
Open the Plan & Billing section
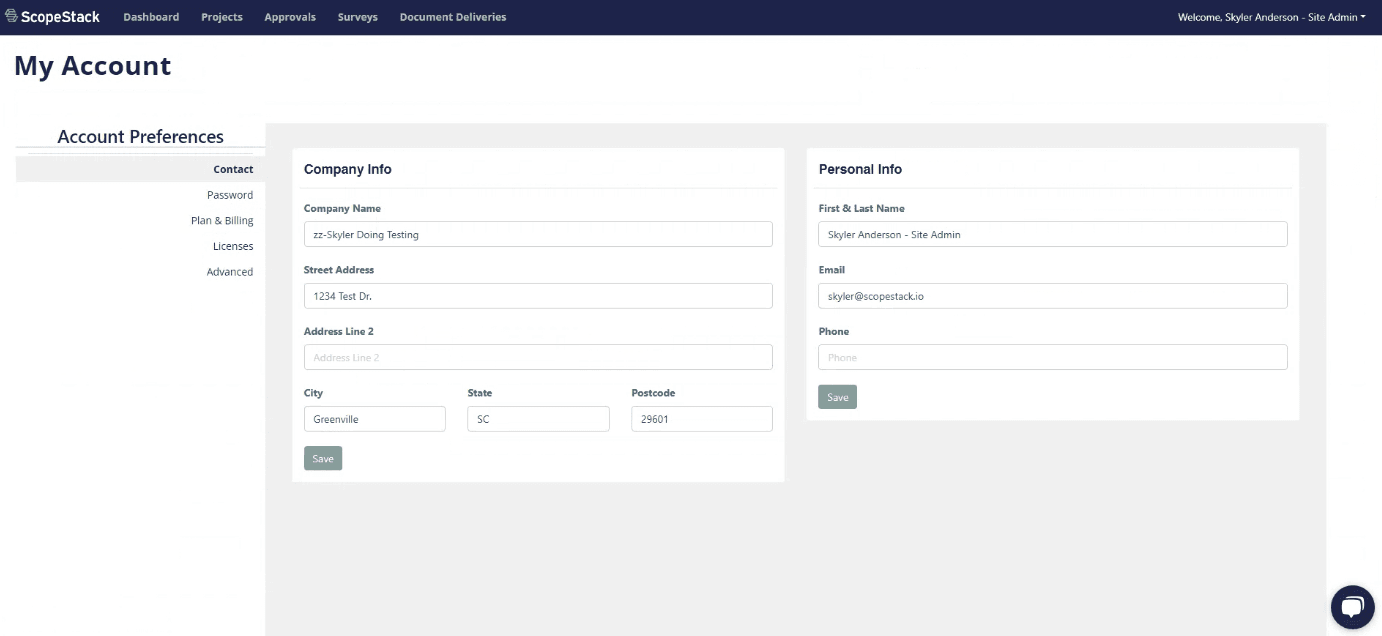click(x=222, y=220)
